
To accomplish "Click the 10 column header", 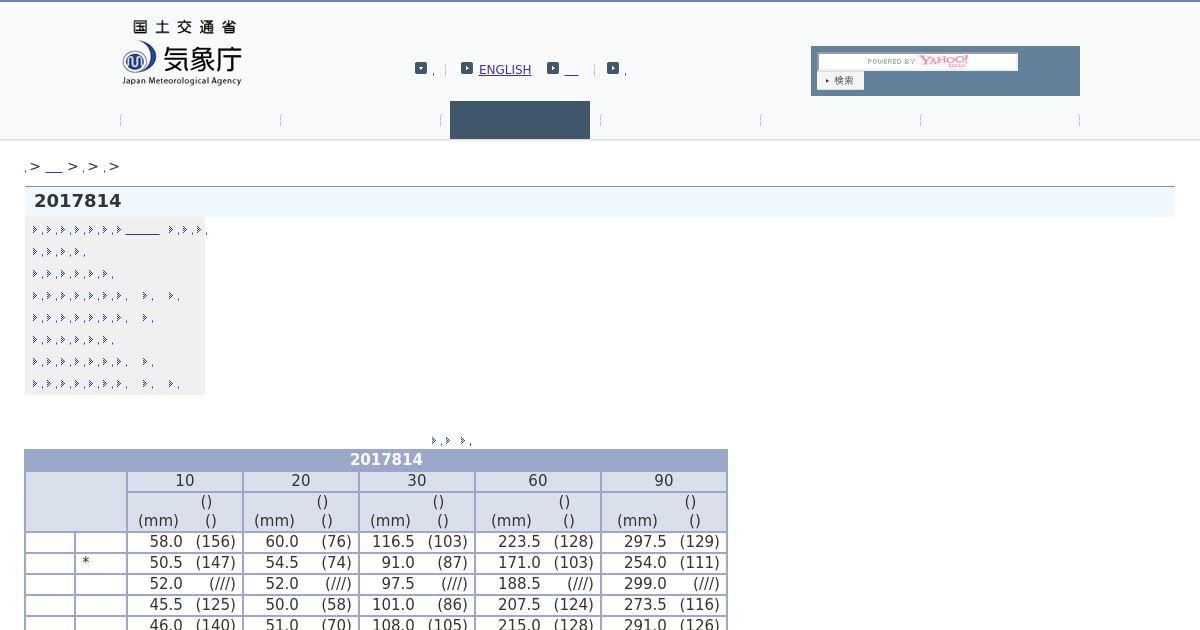I will [x=185, y=481].
